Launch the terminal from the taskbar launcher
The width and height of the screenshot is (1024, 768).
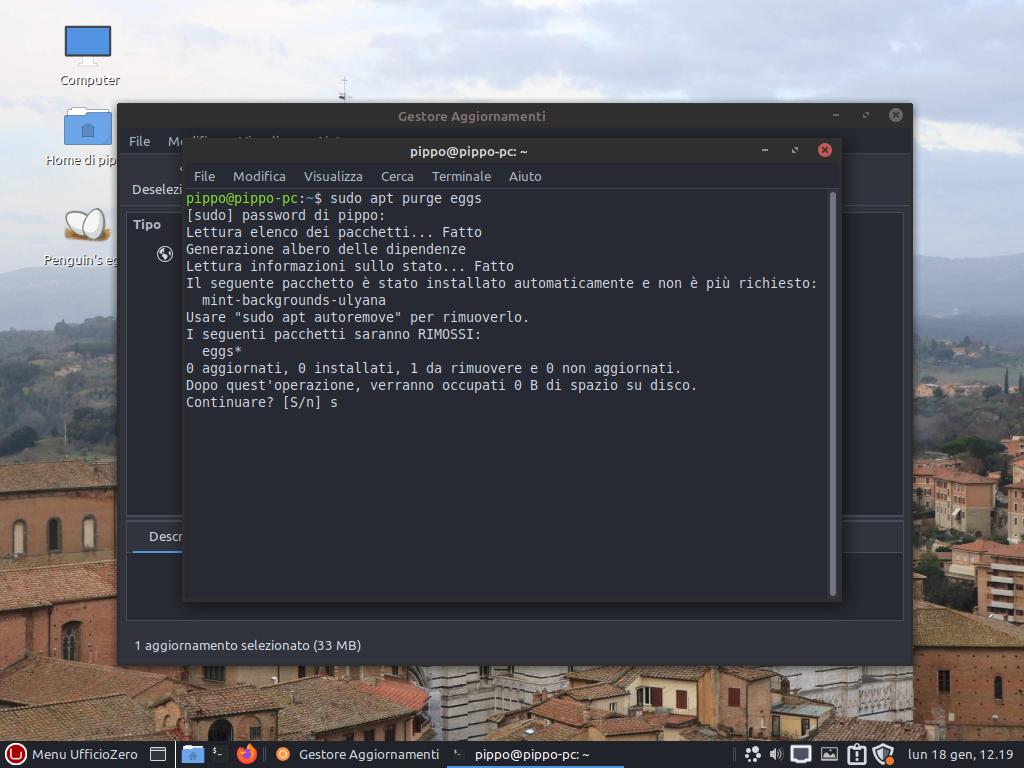(218, 754)
